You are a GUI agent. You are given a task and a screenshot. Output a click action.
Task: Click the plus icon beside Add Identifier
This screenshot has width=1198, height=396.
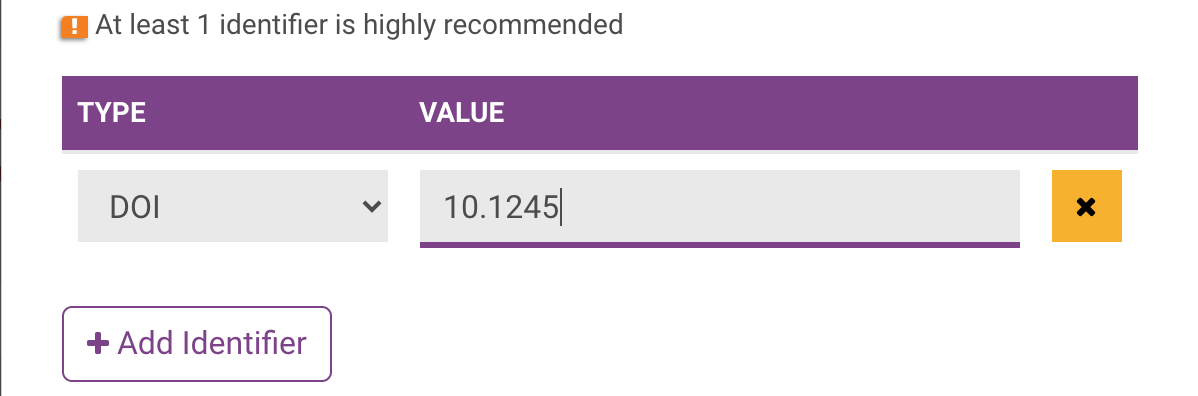pos(98,343)
